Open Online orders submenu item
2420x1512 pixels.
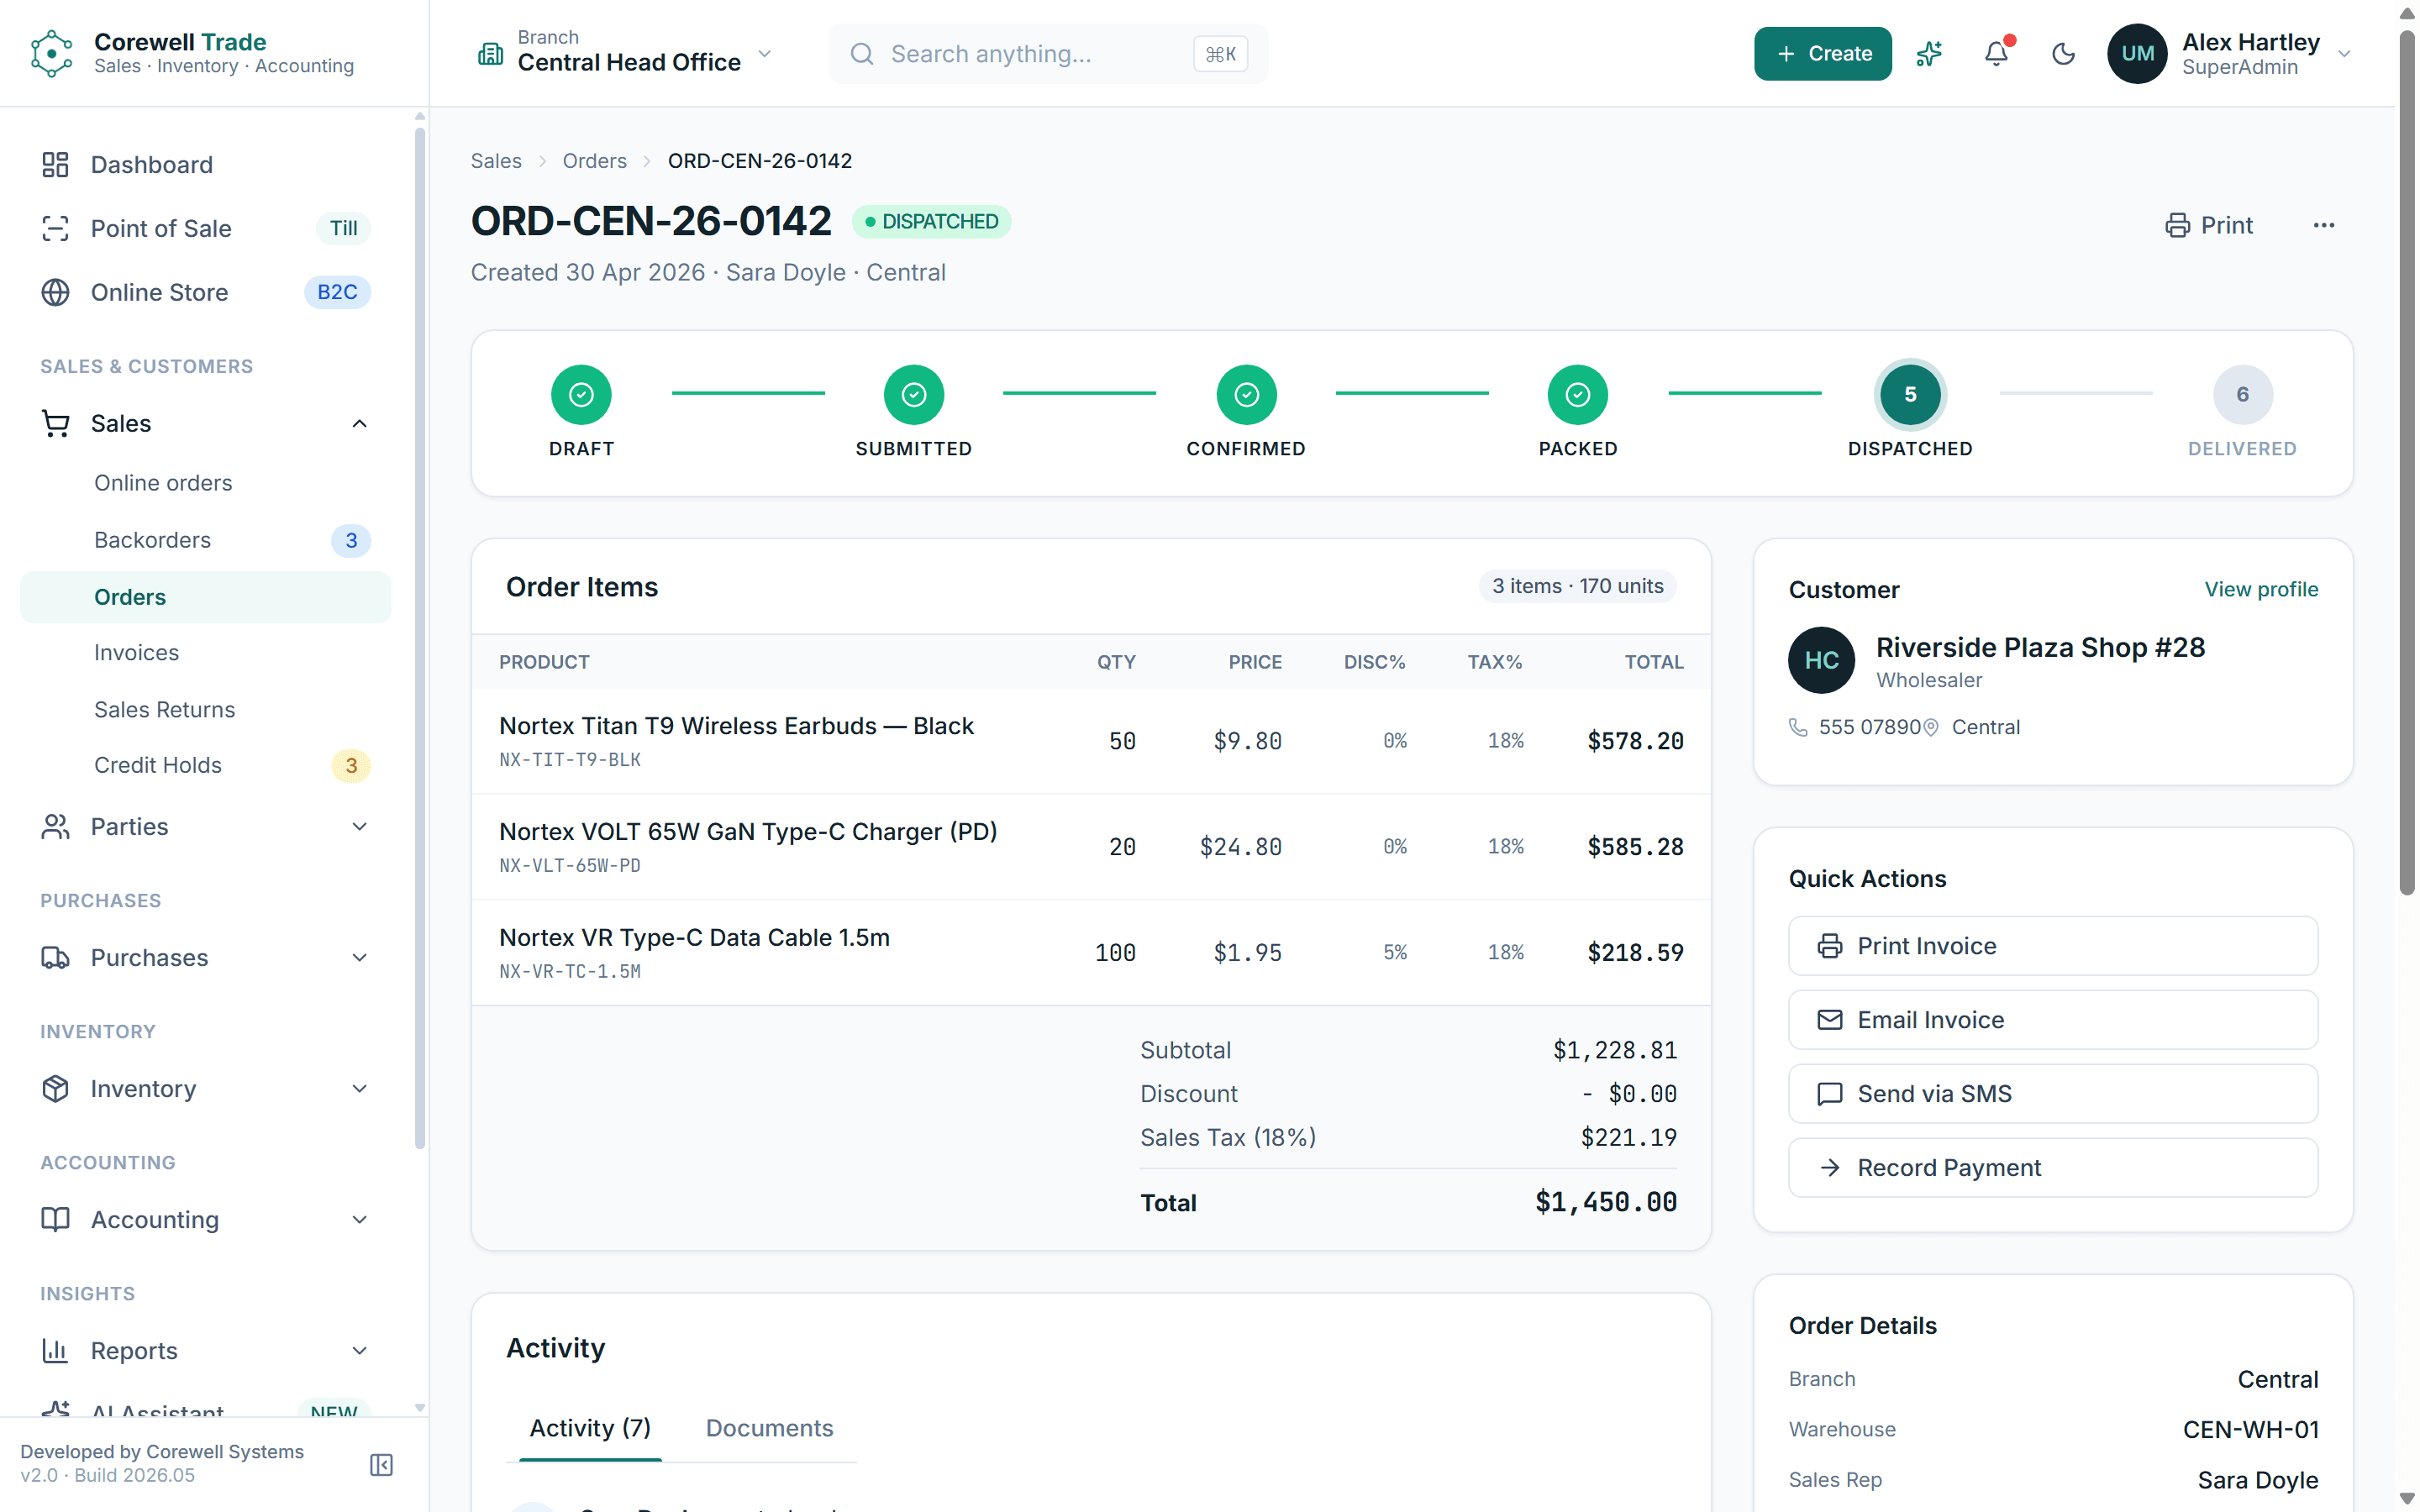(205, 483)
